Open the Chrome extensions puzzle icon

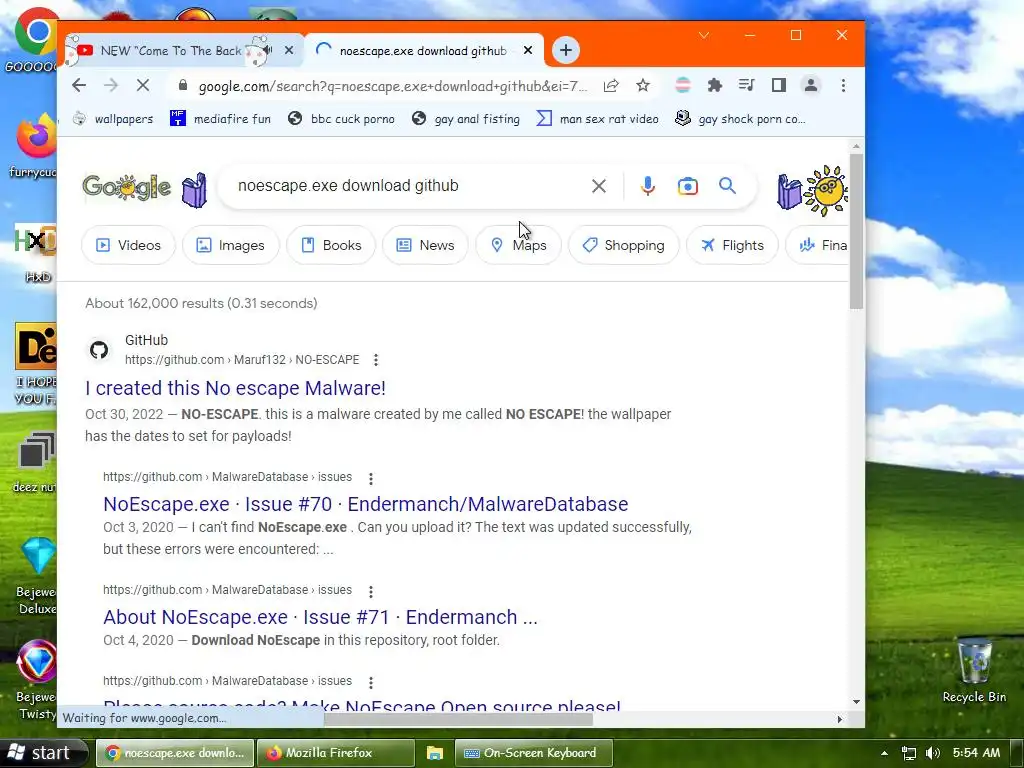click(x=714, y=86)
